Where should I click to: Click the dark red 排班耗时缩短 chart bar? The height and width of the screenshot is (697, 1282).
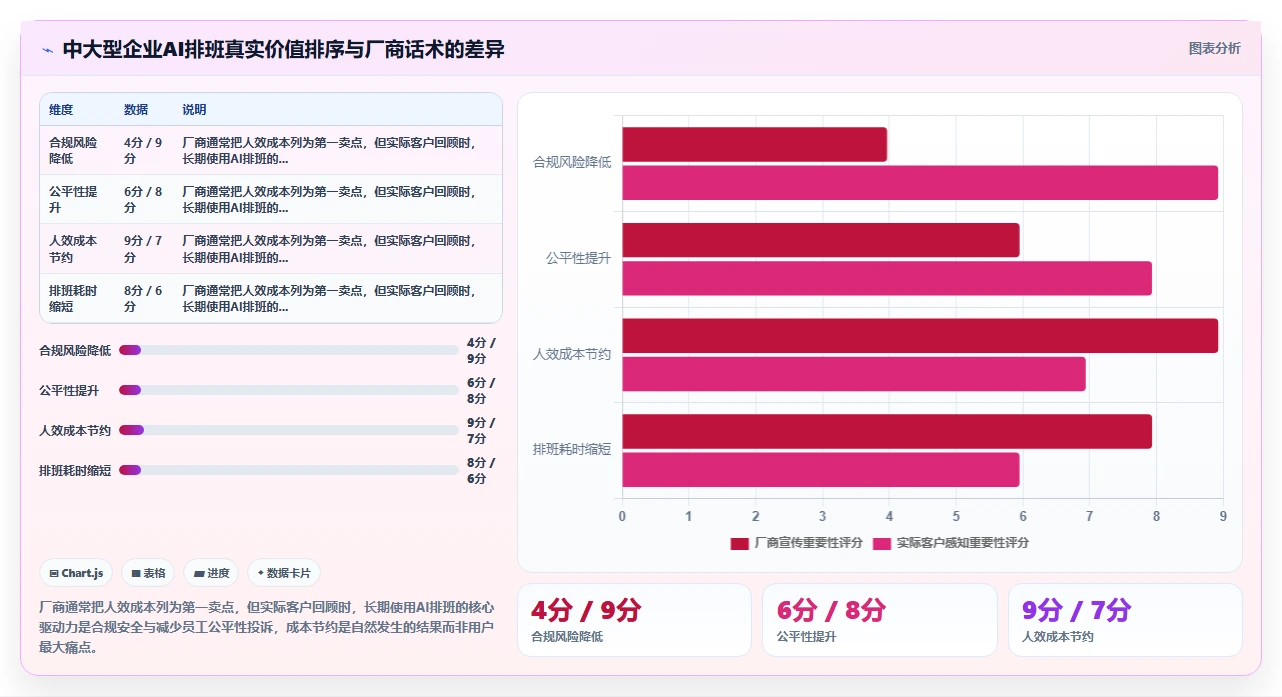tap(887, 431)
